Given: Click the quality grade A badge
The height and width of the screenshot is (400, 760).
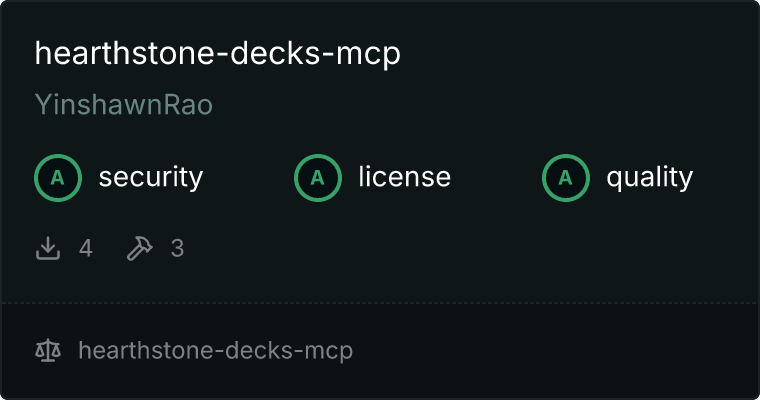Looking at the screenshot, I should click(566, 178).
